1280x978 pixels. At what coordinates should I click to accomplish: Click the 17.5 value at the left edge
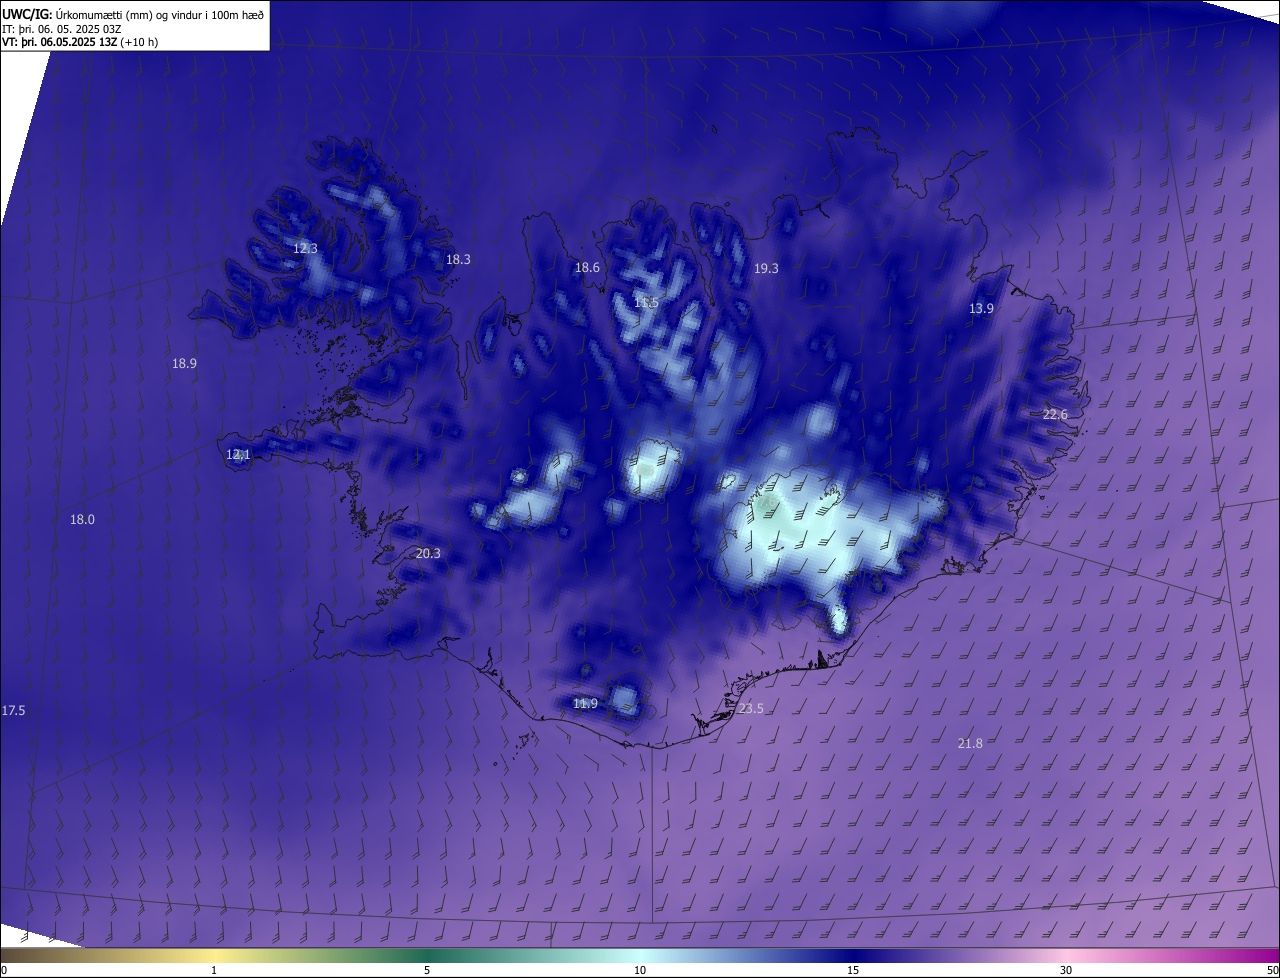13,710
